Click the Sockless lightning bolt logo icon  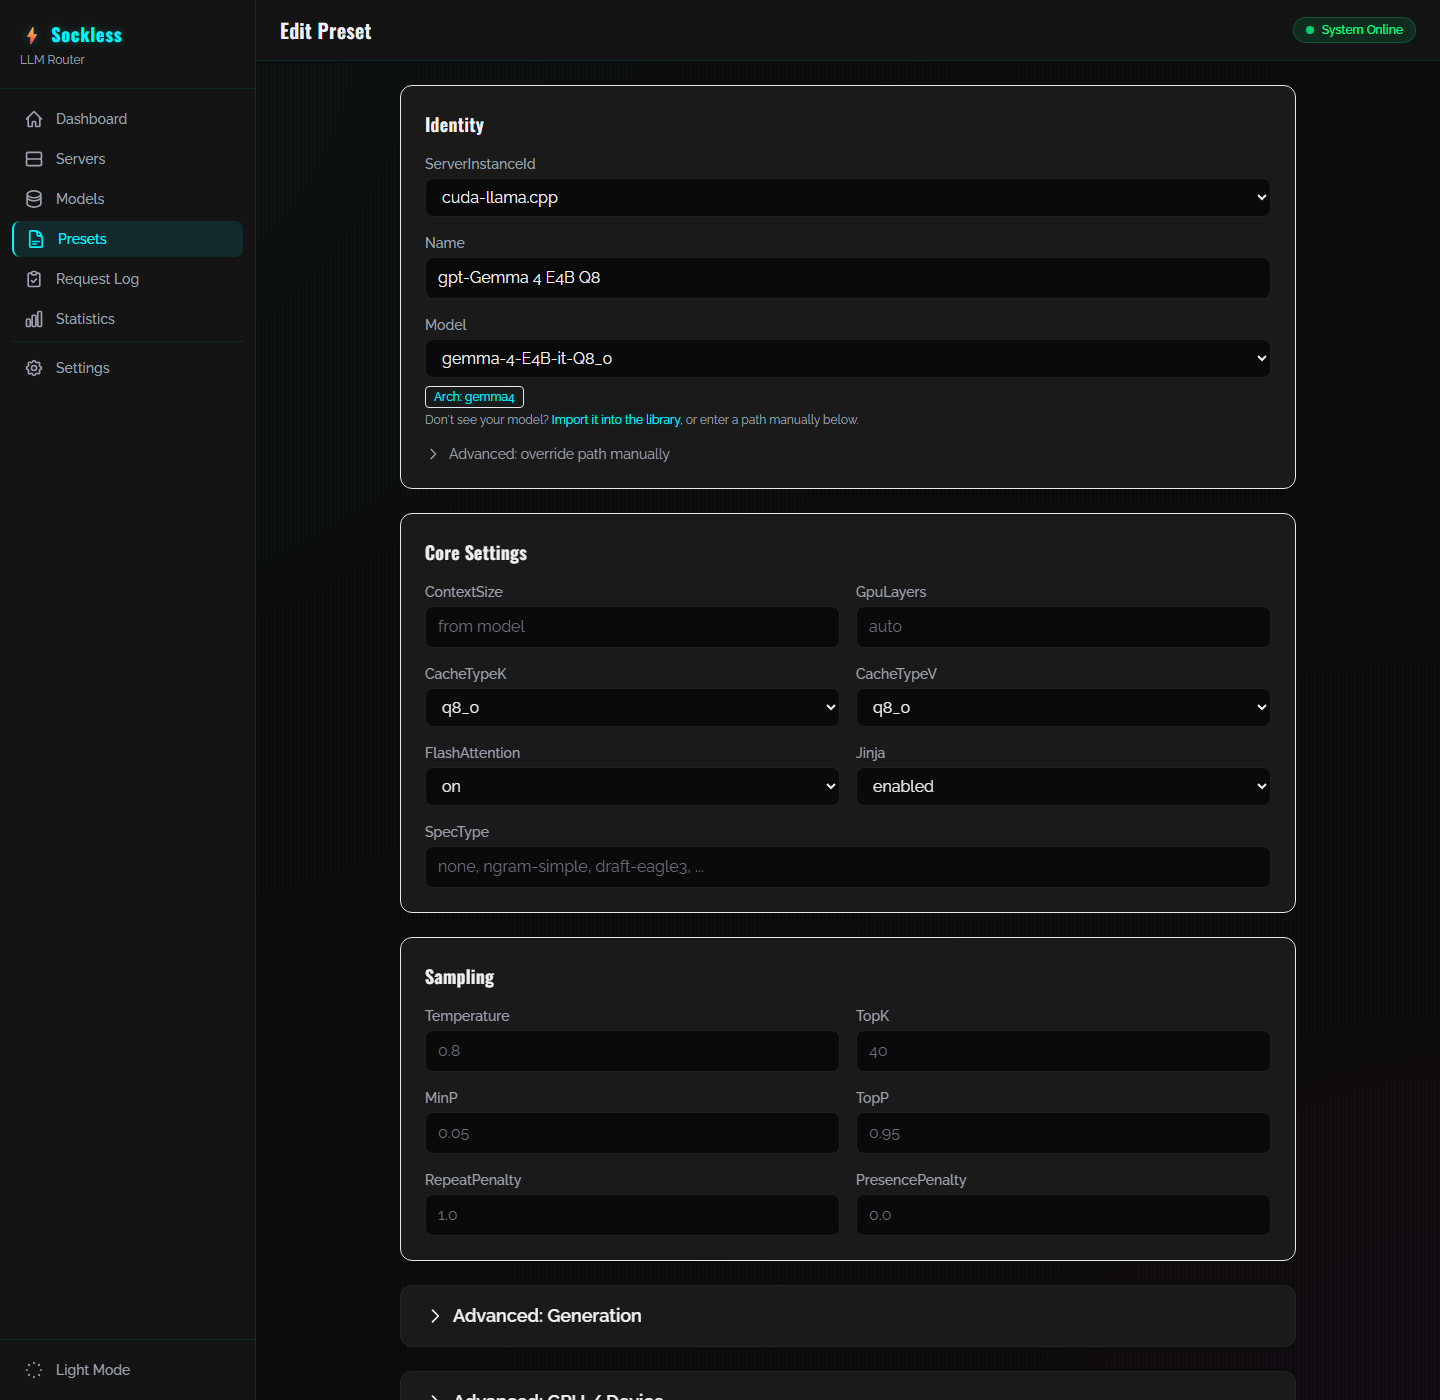(32, 35)
